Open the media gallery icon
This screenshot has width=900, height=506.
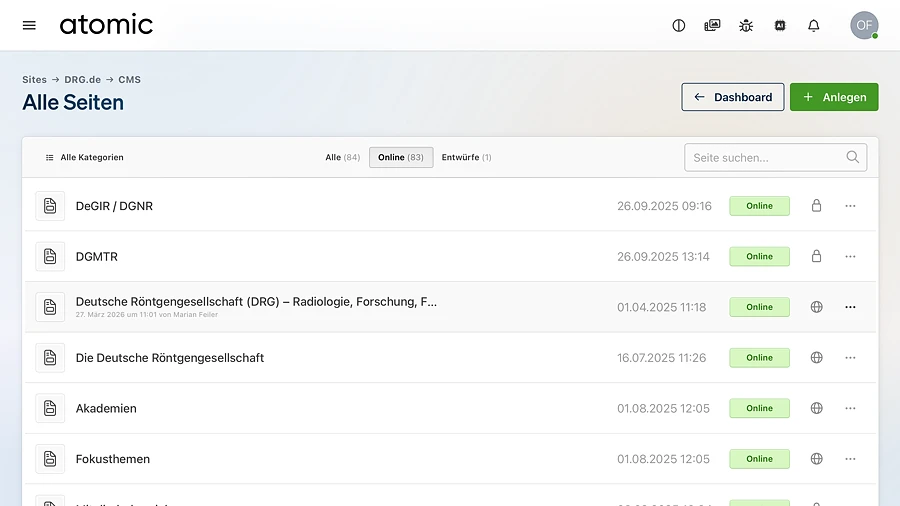(x=712, y=26)
